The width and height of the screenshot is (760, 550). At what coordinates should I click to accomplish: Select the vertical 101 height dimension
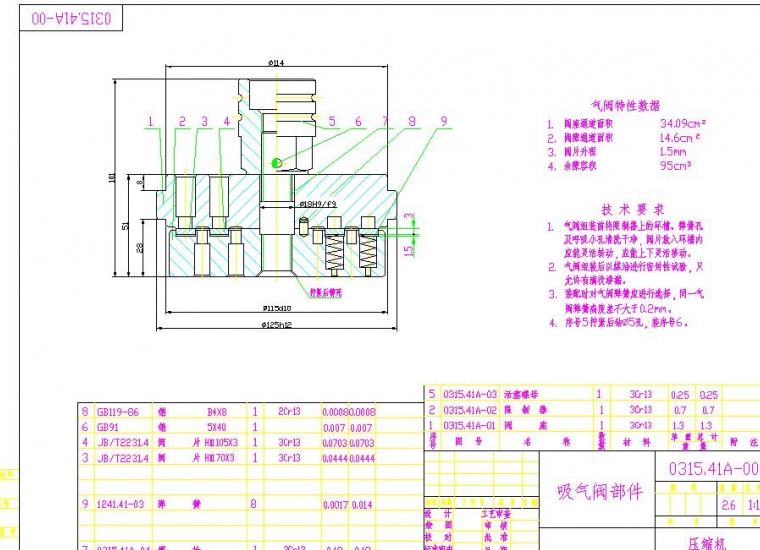pyautogui.click(x=111, y=178)
